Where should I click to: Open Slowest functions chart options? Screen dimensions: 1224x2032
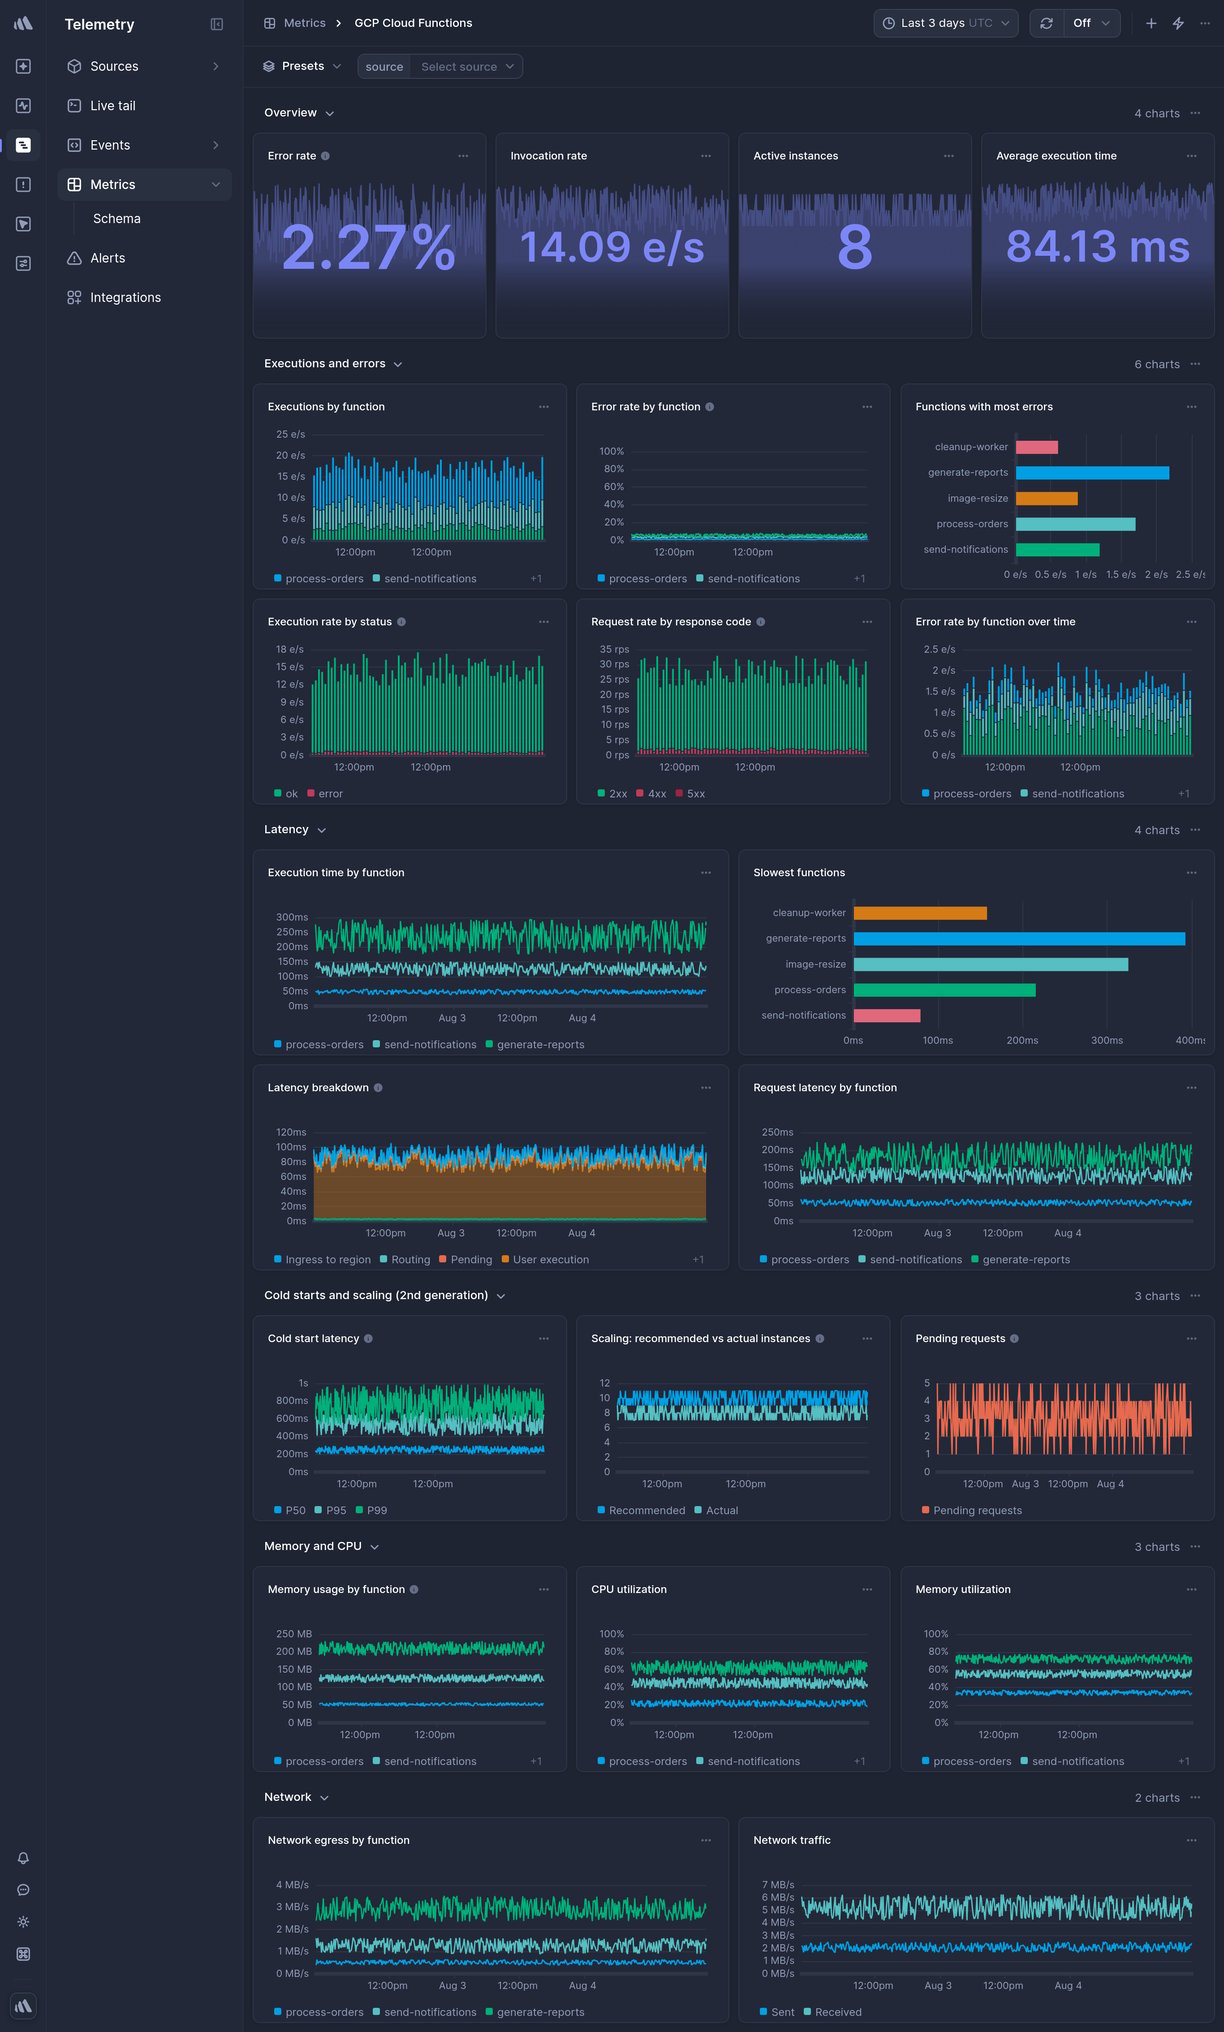click(x=1192, y=873)
